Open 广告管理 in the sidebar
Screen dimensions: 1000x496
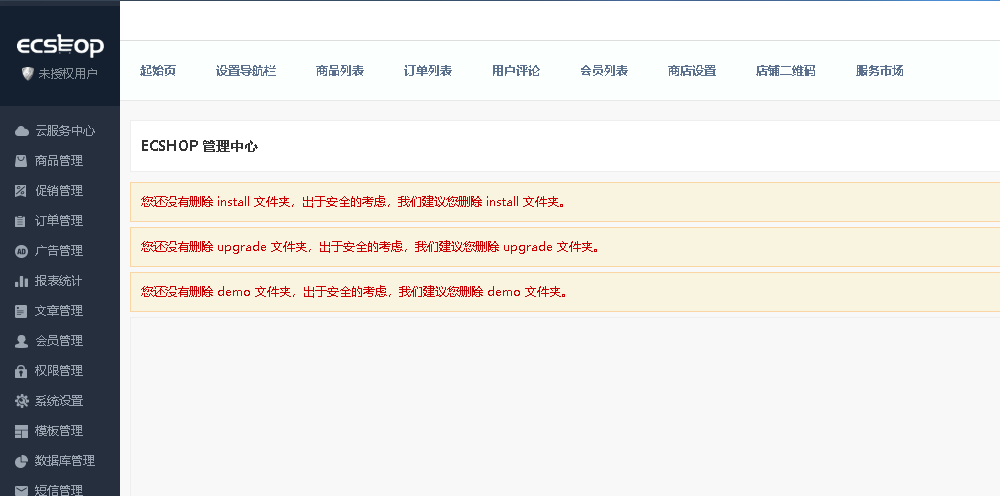coord(60,251)
